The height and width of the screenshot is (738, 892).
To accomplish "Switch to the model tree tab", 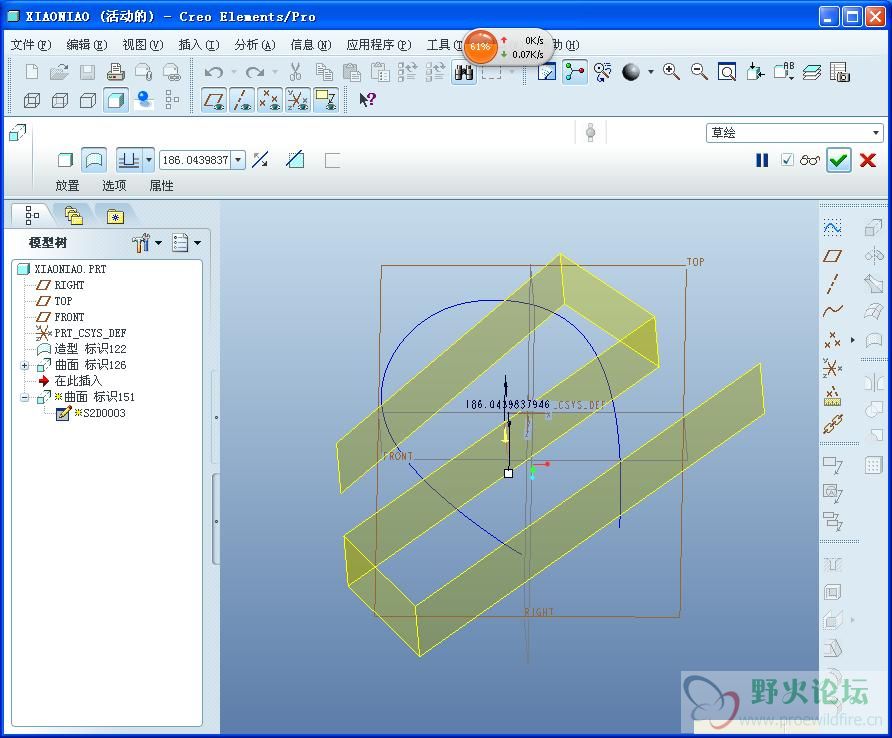I will click(32, 216).
